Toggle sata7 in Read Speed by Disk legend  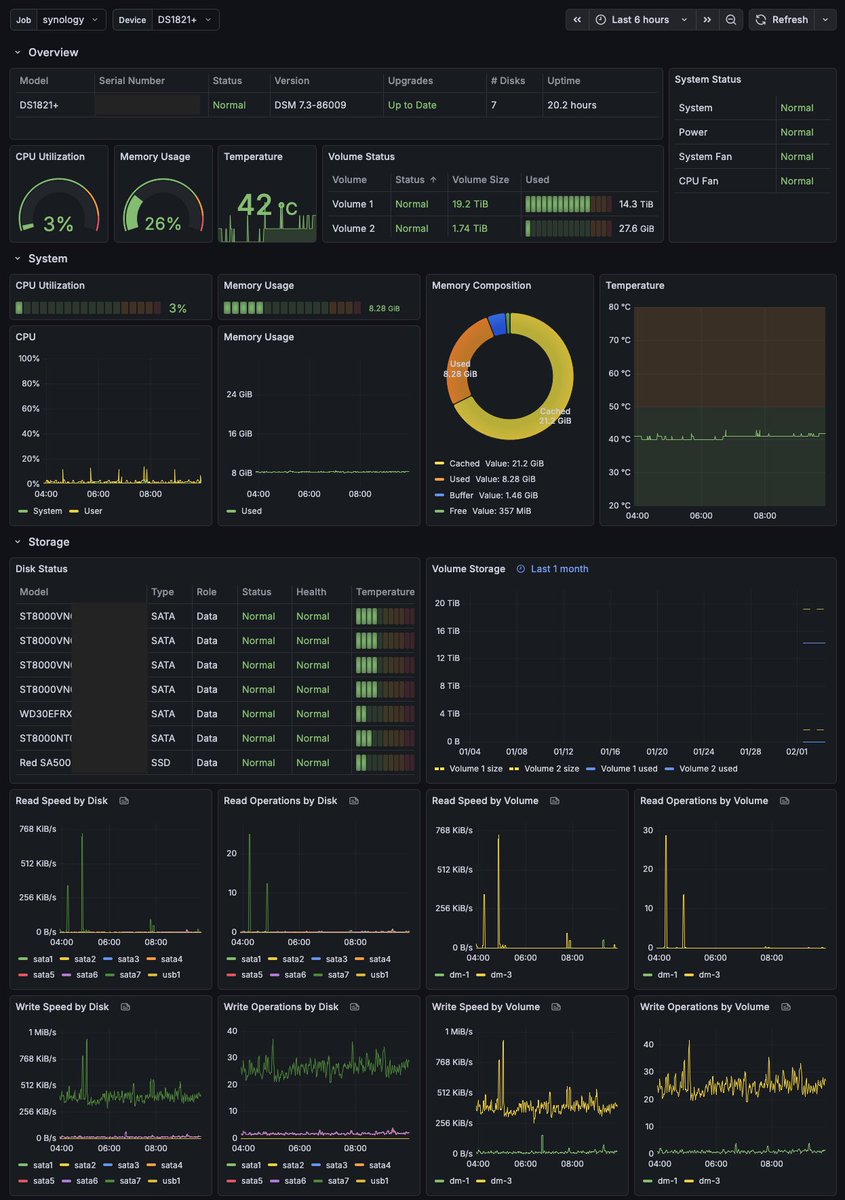pos(129,974)
